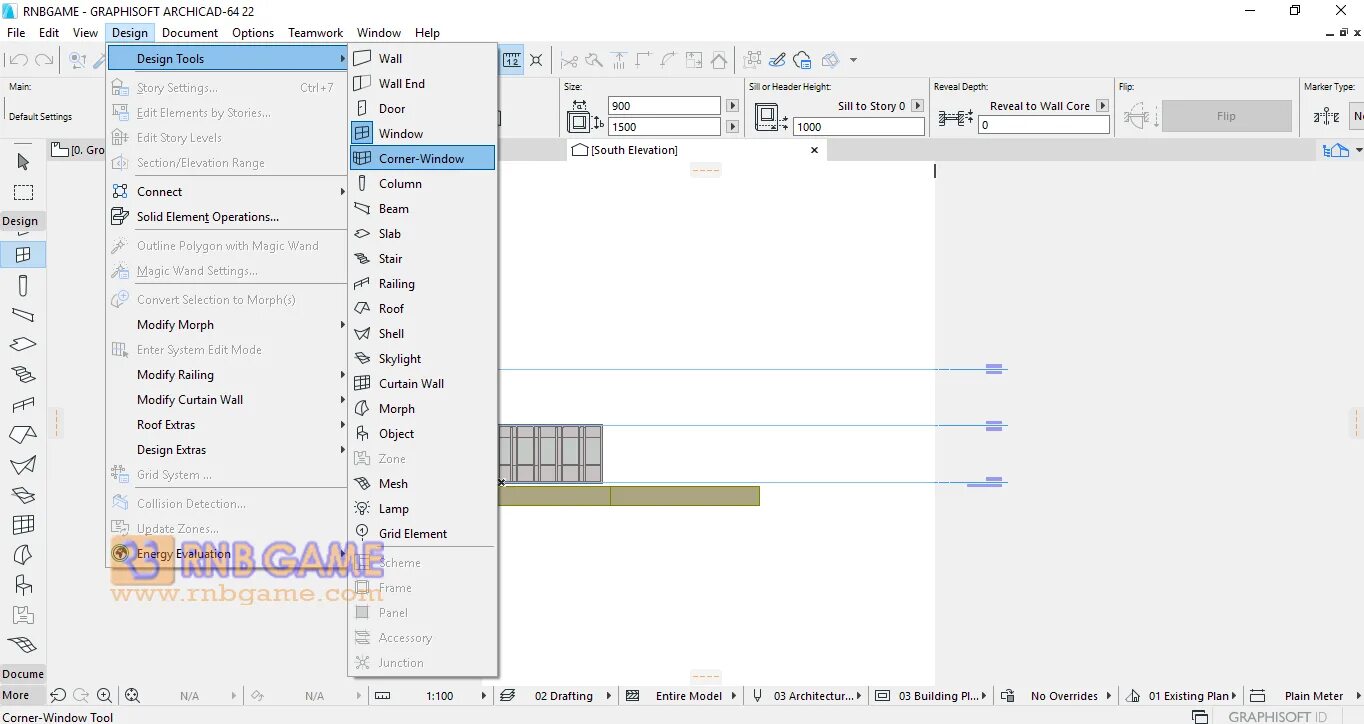Expand the Roof Extras submenu
Screen dimensions: 1364x724
227,424
